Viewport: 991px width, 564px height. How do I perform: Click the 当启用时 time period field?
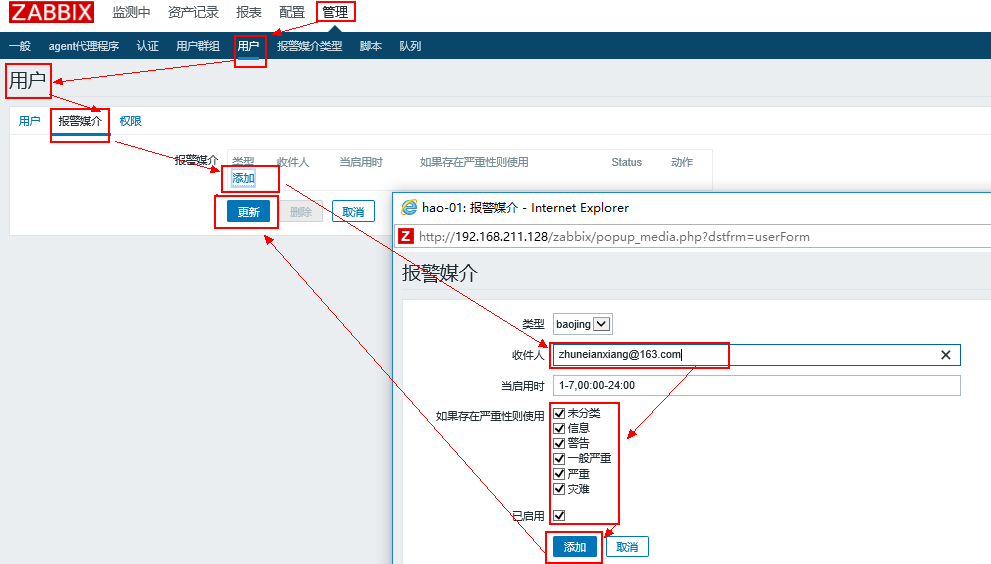[x=757, y=386]
